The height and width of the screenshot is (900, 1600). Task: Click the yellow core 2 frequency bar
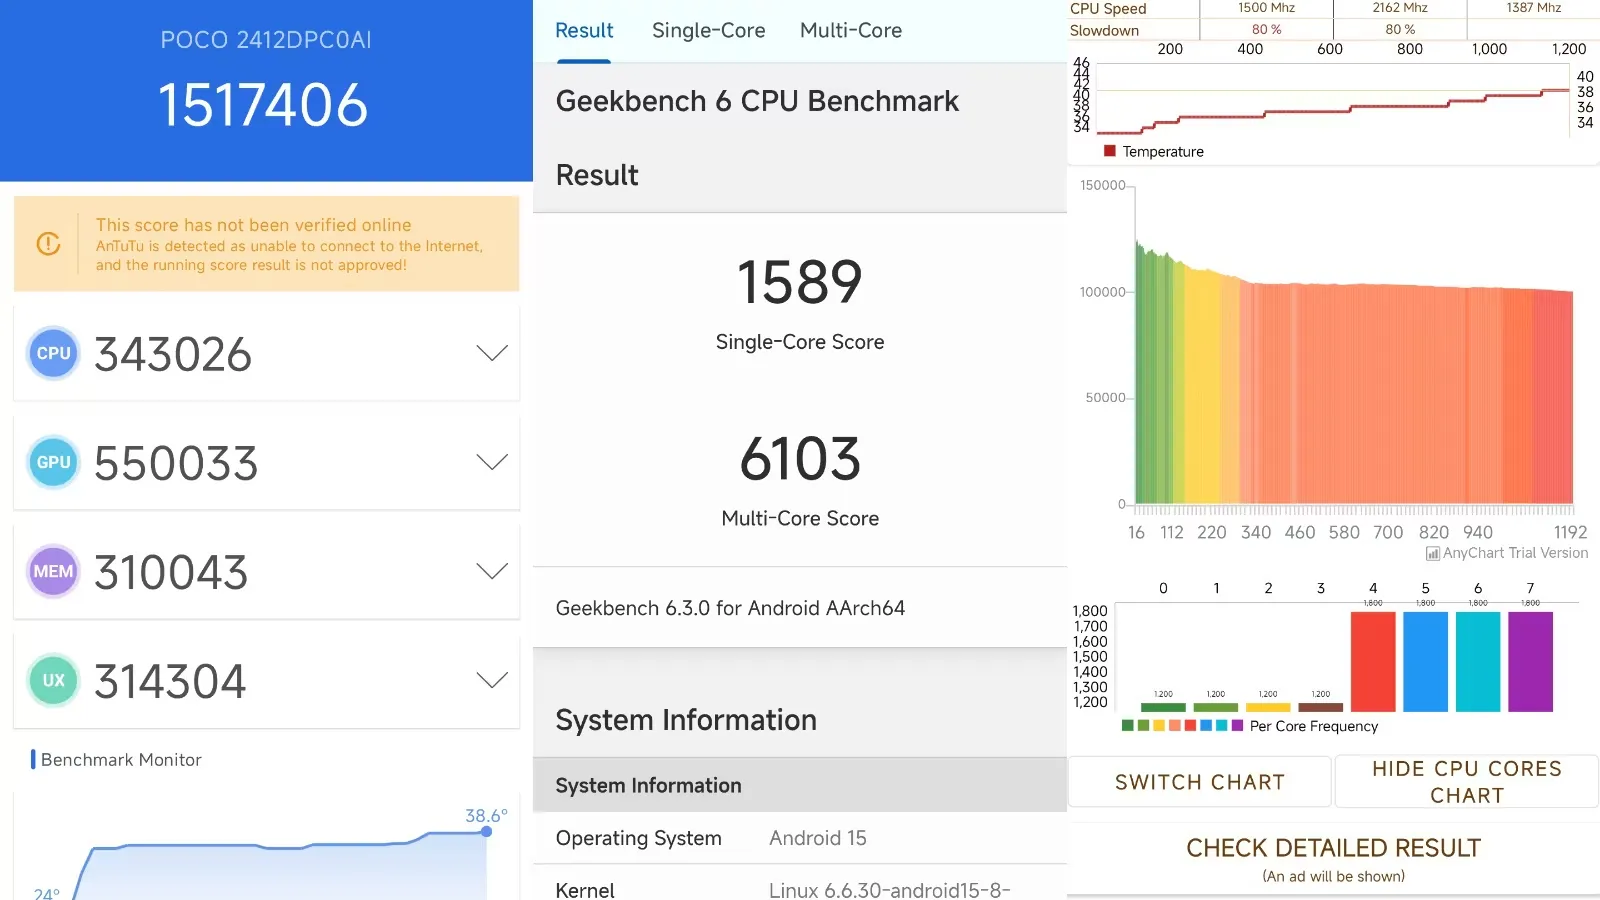point(1268,707)
